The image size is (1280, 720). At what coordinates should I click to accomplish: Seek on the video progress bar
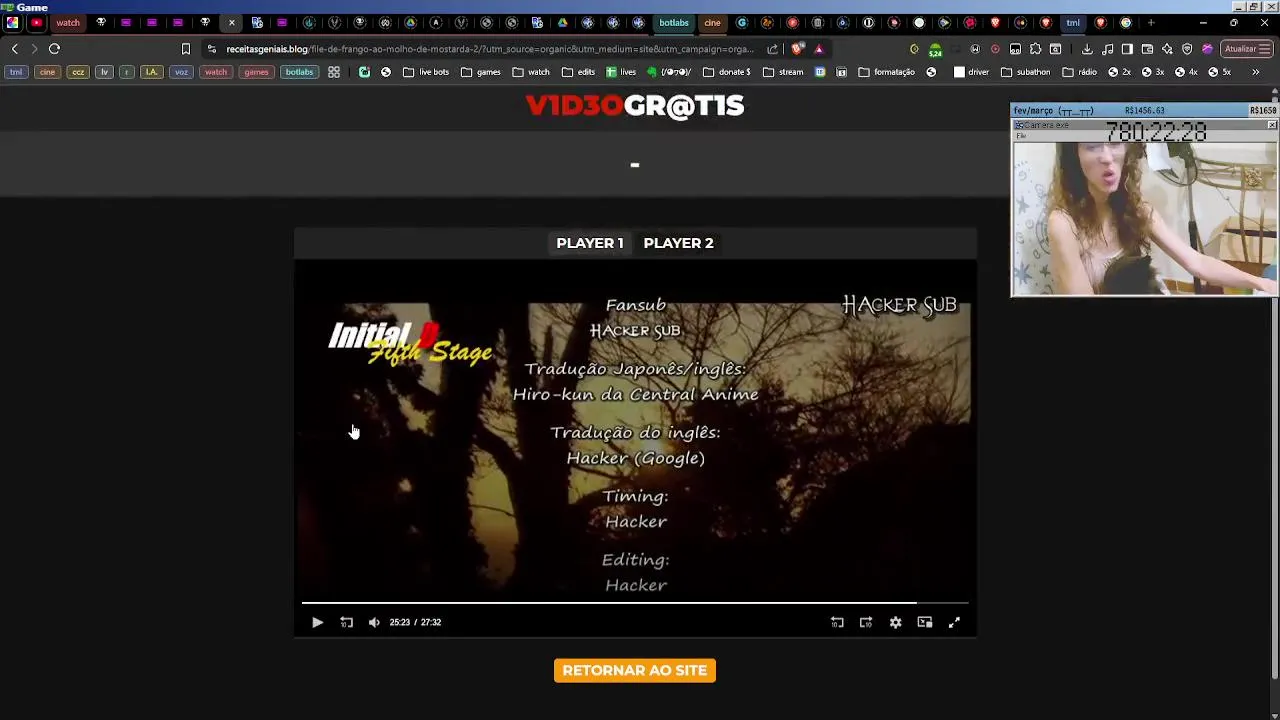(635, 603)
